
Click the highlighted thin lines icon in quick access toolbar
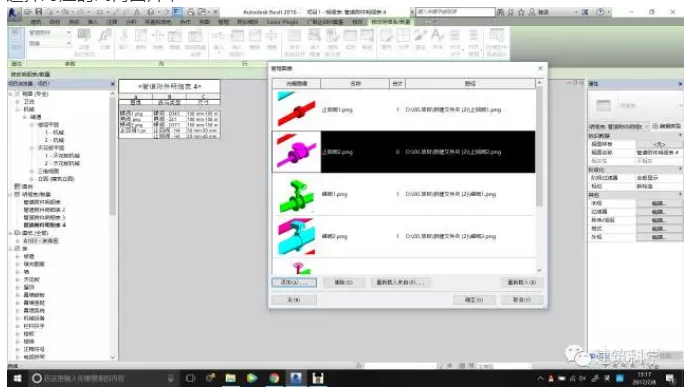coord(177,12)
